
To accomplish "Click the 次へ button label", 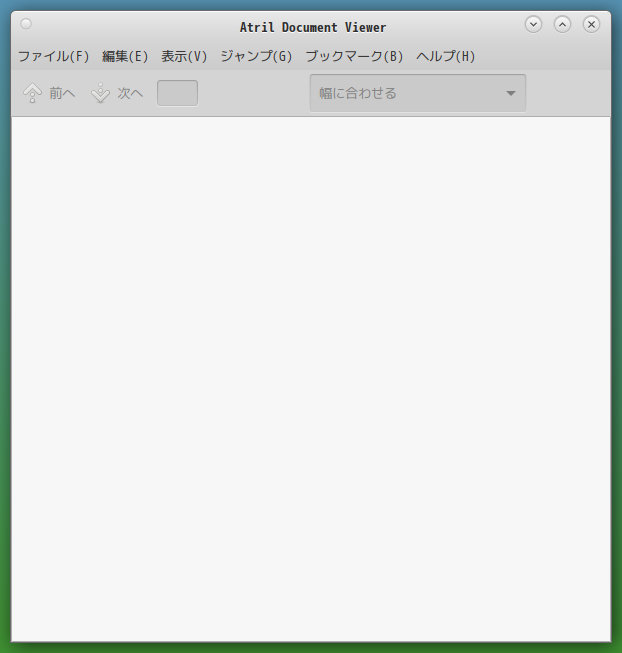I will coord(130,93).
